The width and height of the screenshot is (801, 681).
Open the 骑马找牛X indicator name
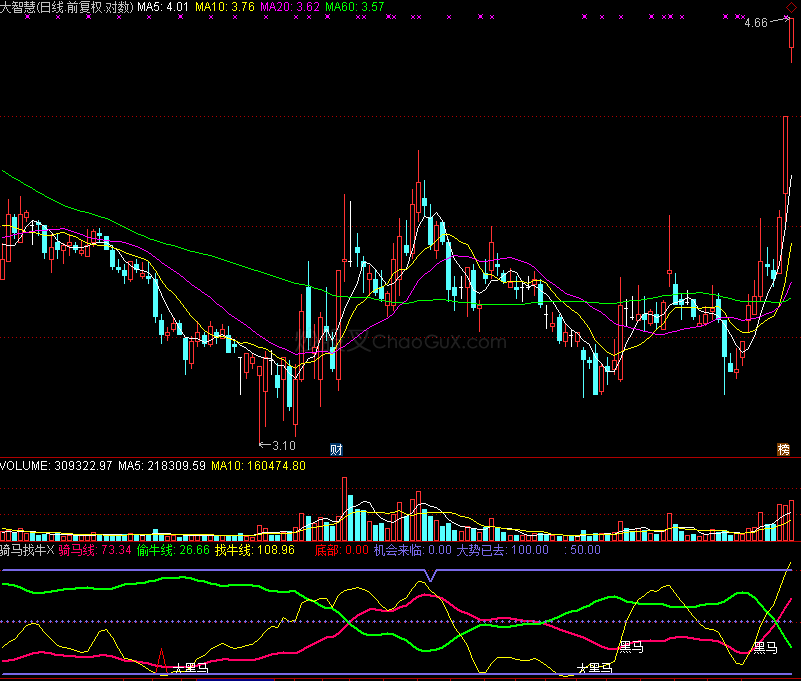tap(27, 550)
